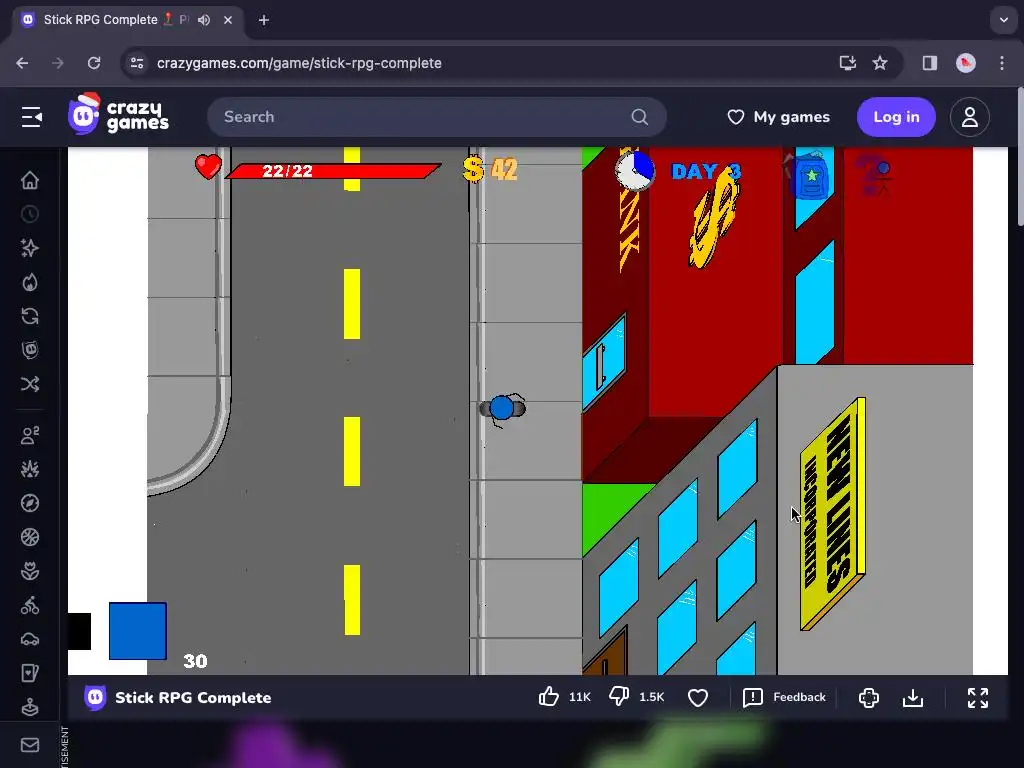Select the random game shuffle icon
This screenshot has width=1024, height=768.
coord(30,384)
